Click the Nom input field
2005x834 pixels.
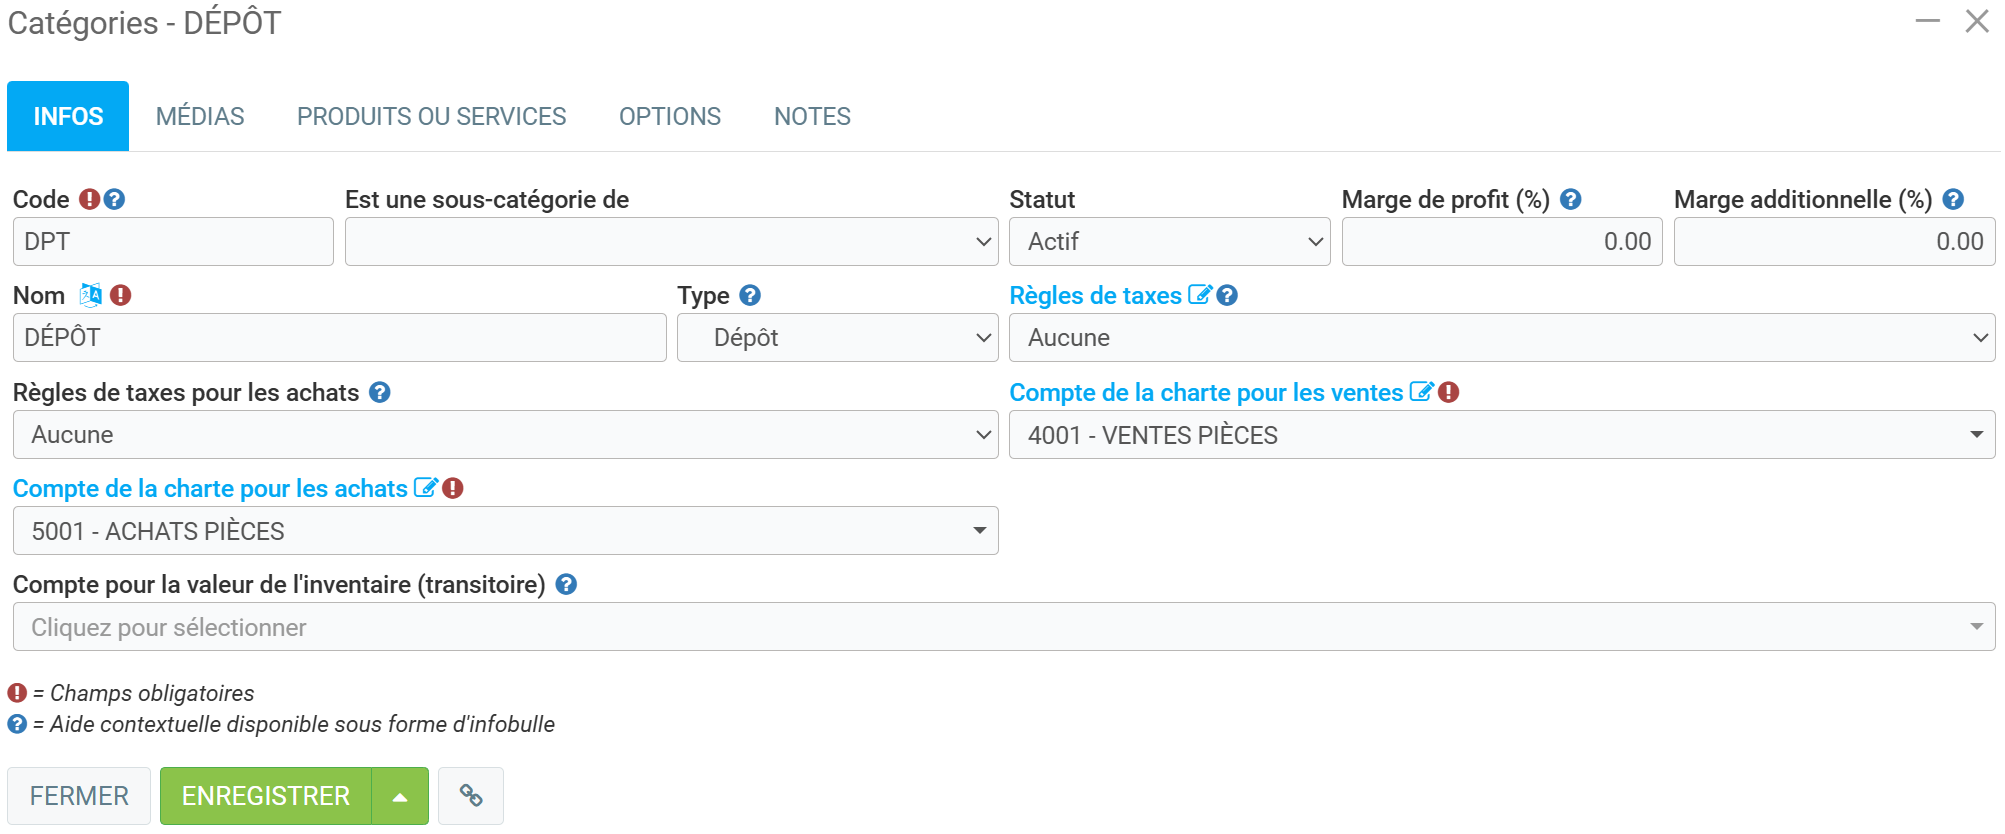pyautogui.click(x=339, y=338)
